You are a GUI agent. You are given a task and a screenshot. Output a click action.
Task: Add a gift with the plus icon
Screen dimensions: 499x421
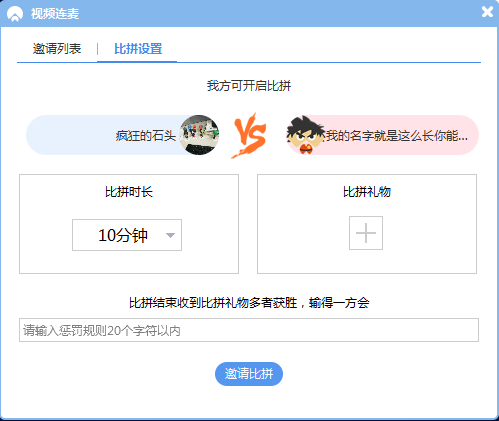tap(366, 233)
